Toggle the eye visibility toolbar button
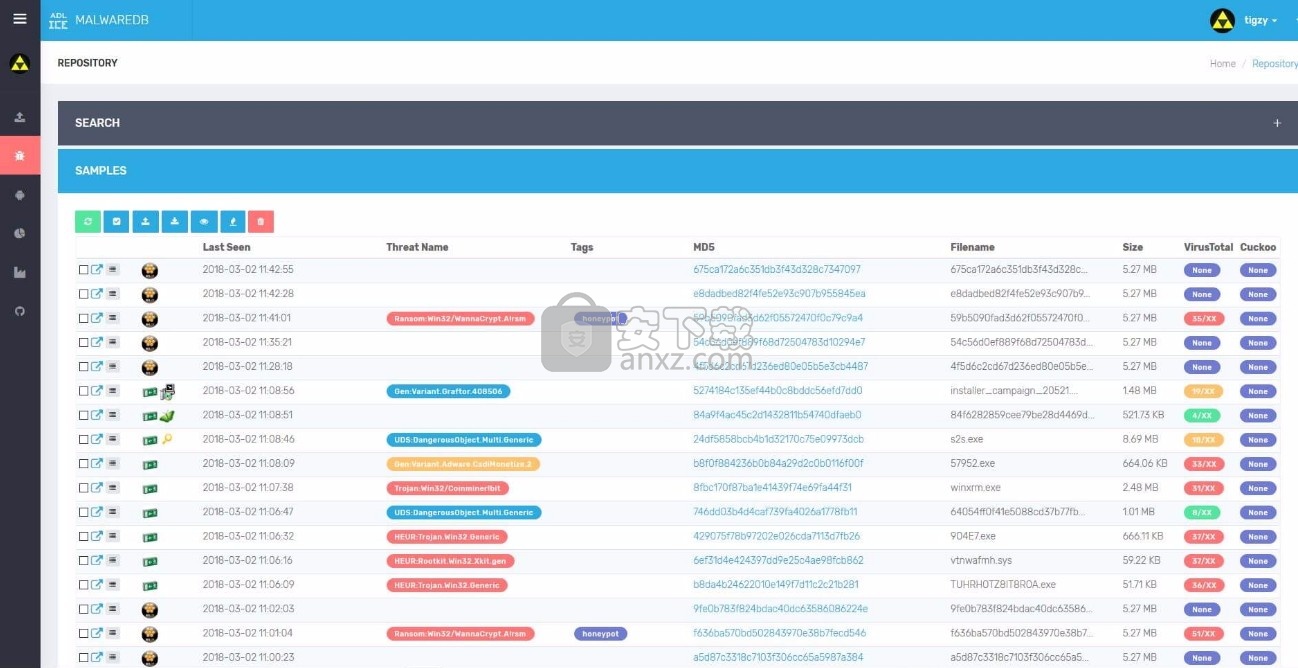Image resolution: width=1298 pixels, height=668 pixels. click(204, 222)
